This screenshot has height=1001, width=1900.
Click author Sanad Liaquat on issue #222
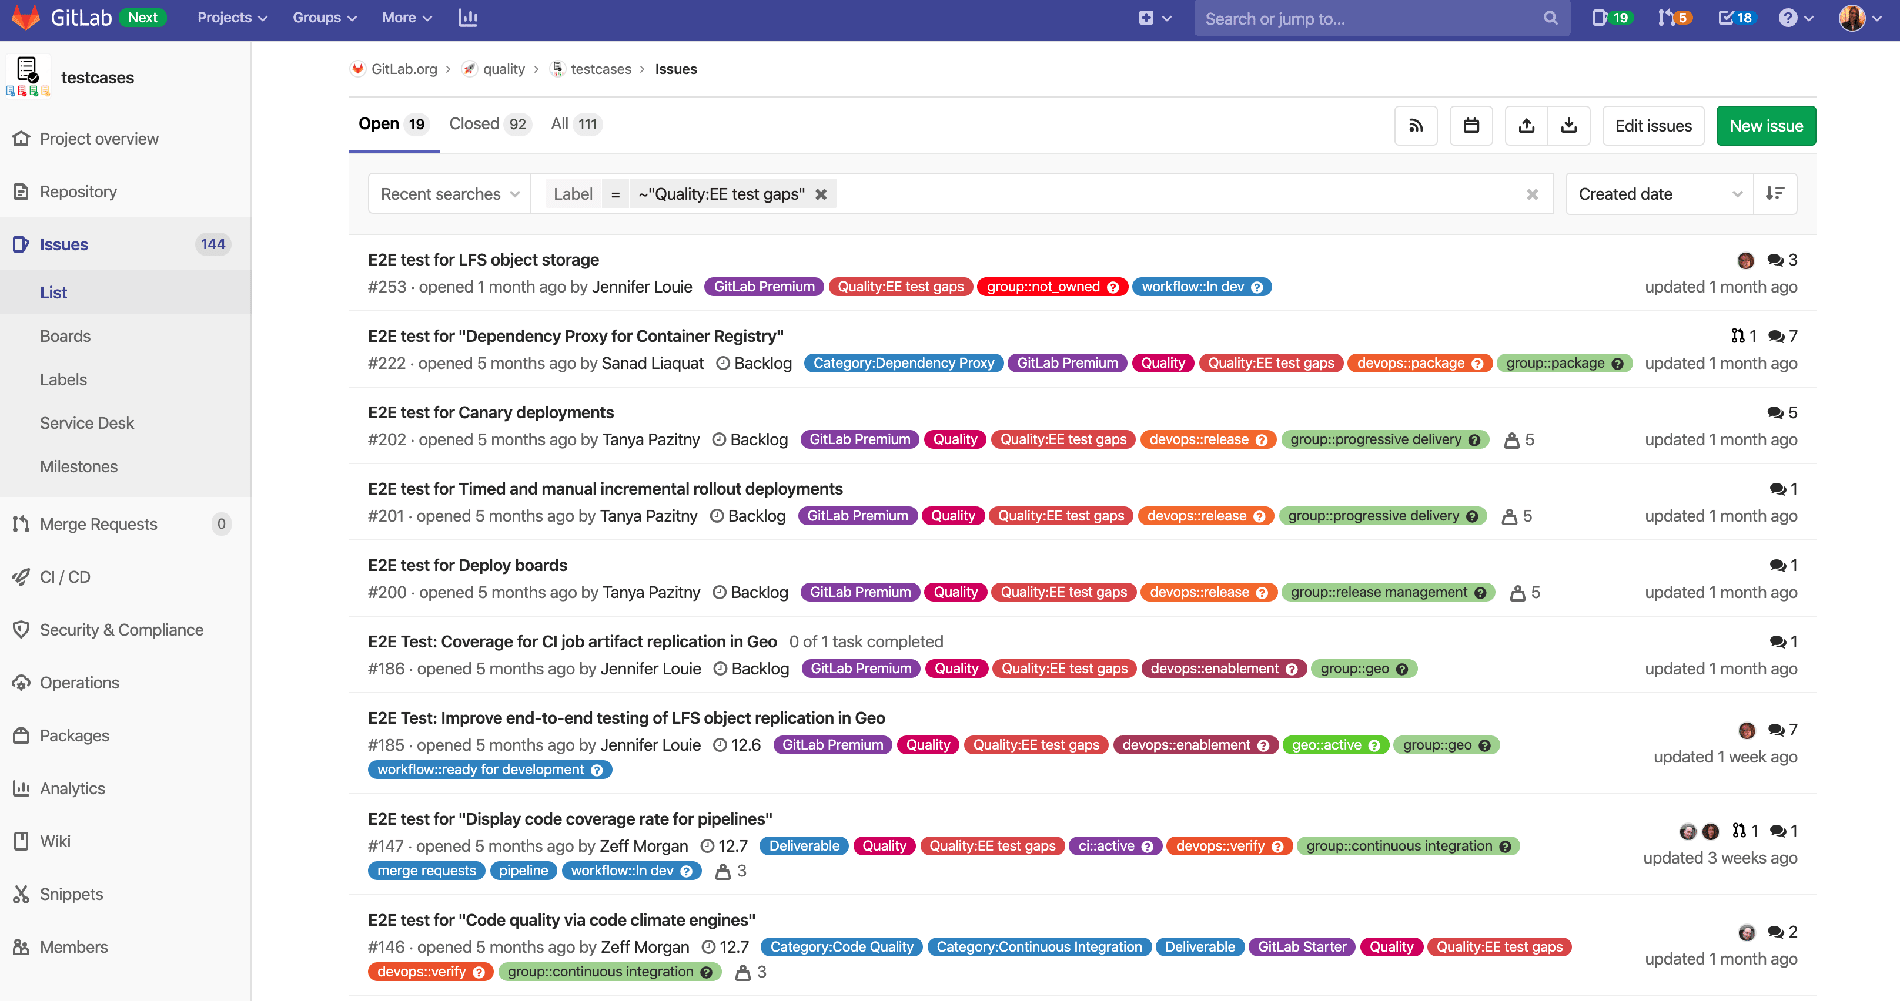point(653,364)
